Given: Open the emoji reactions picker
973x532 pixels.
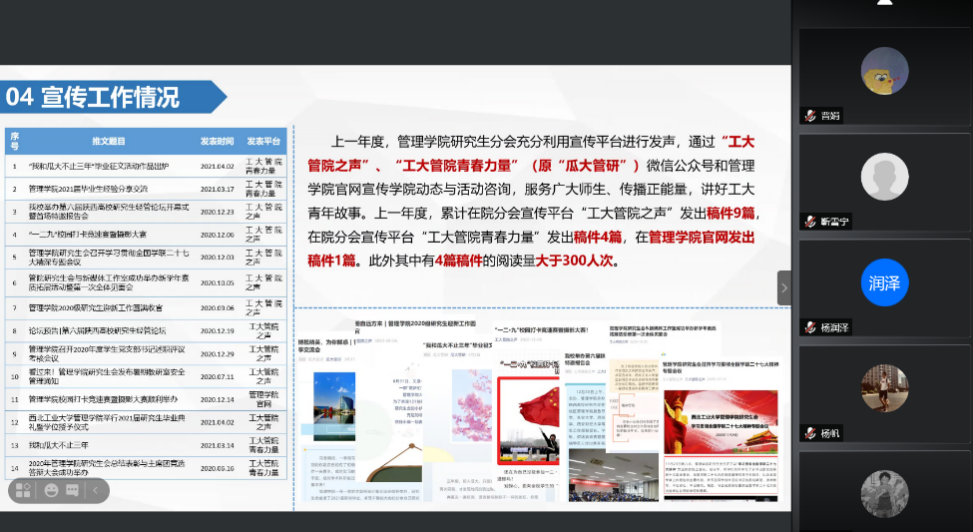Looking at the screenshot, I should pyautogui.click(x=51, y=491).
